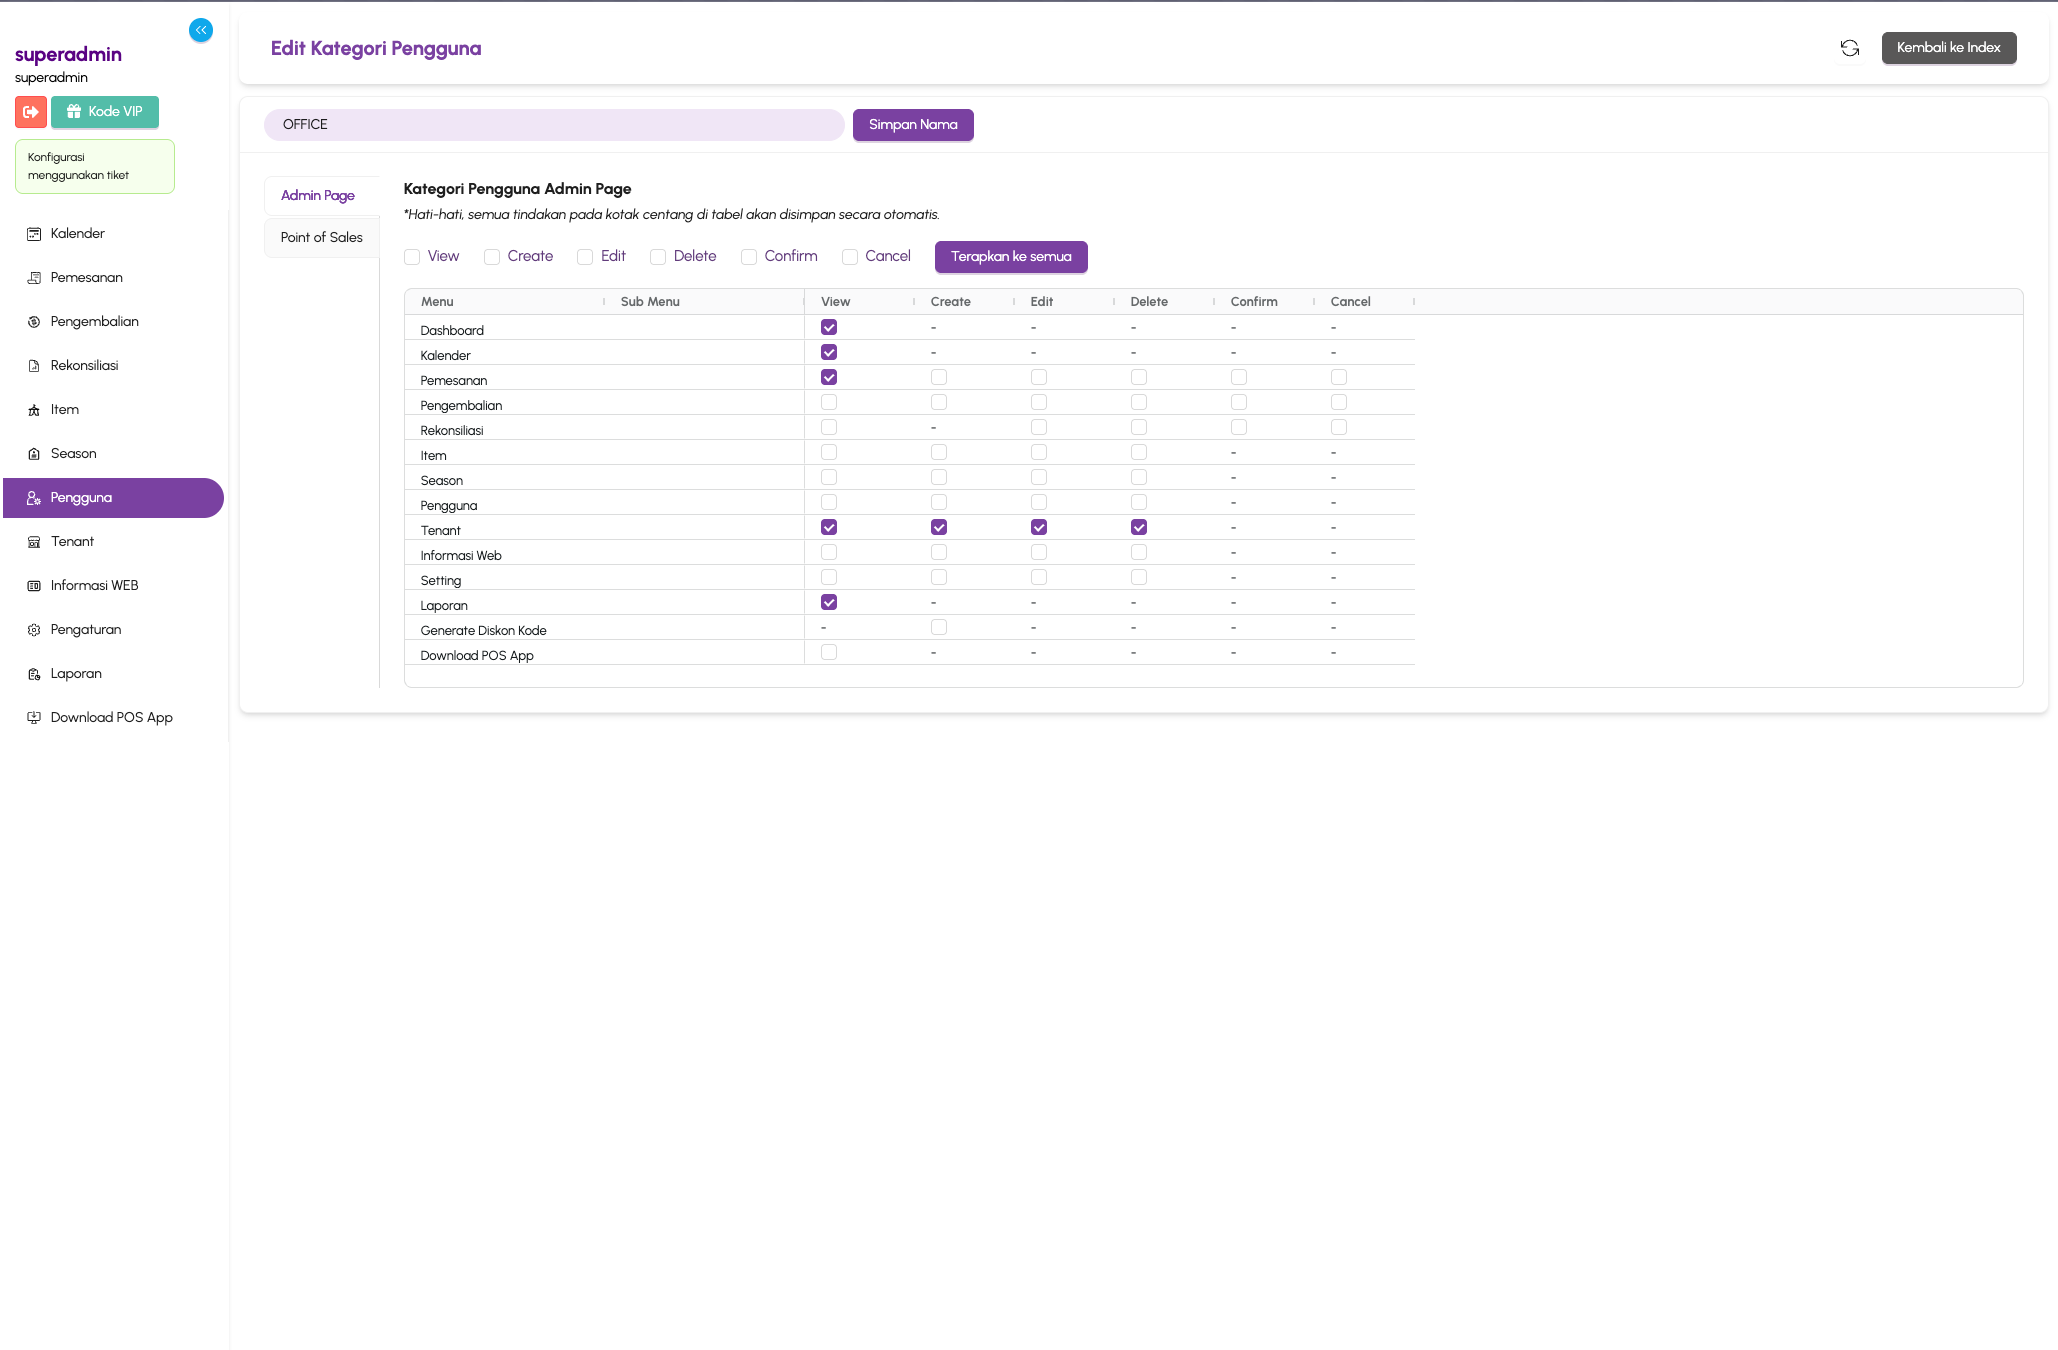The image size is (2058, 1350).
Task: Check the bulk Confirm checkbox above the table
Action: pos(748,257)
